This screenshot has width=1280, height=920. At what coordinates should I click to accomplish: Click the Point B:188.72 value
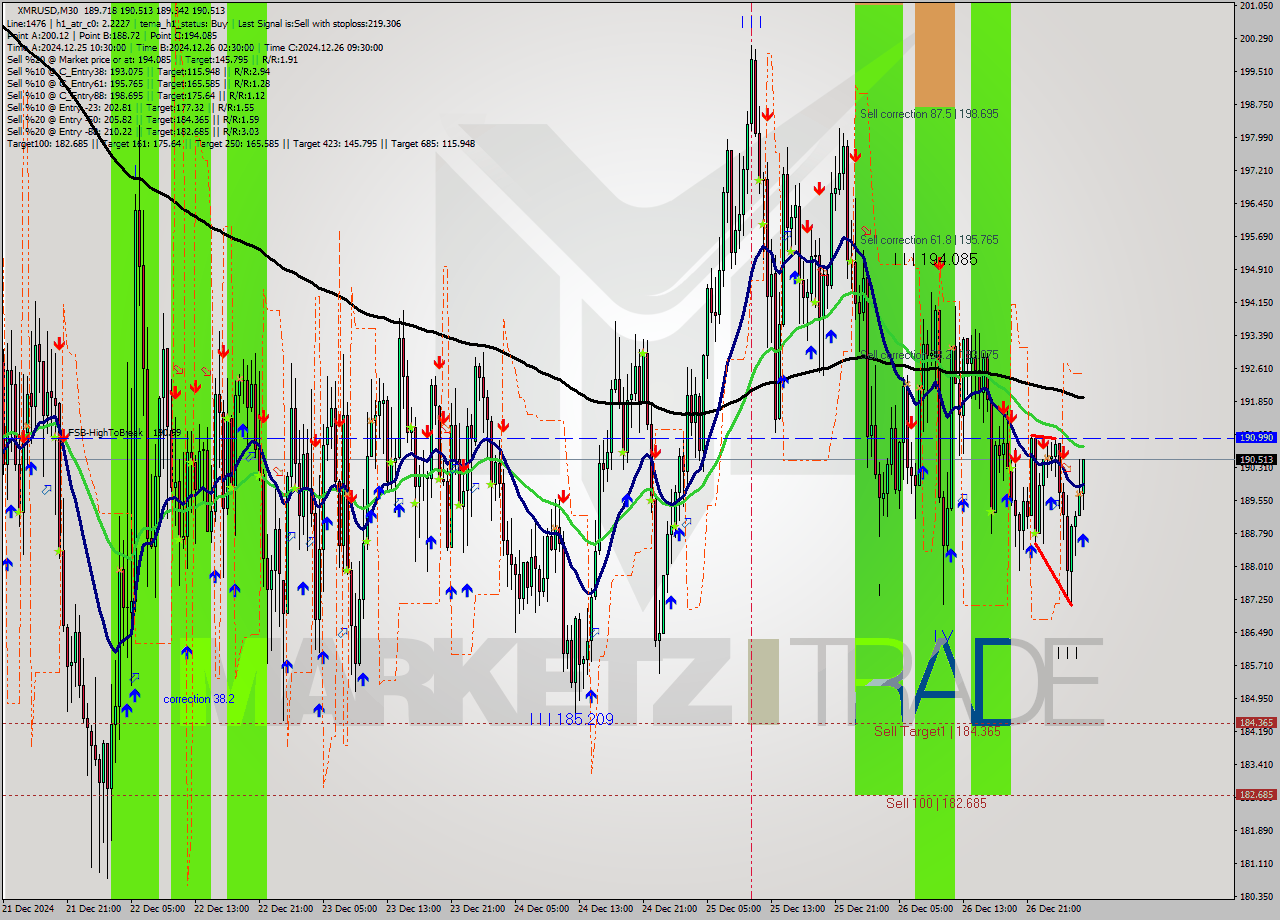(108, 35)
